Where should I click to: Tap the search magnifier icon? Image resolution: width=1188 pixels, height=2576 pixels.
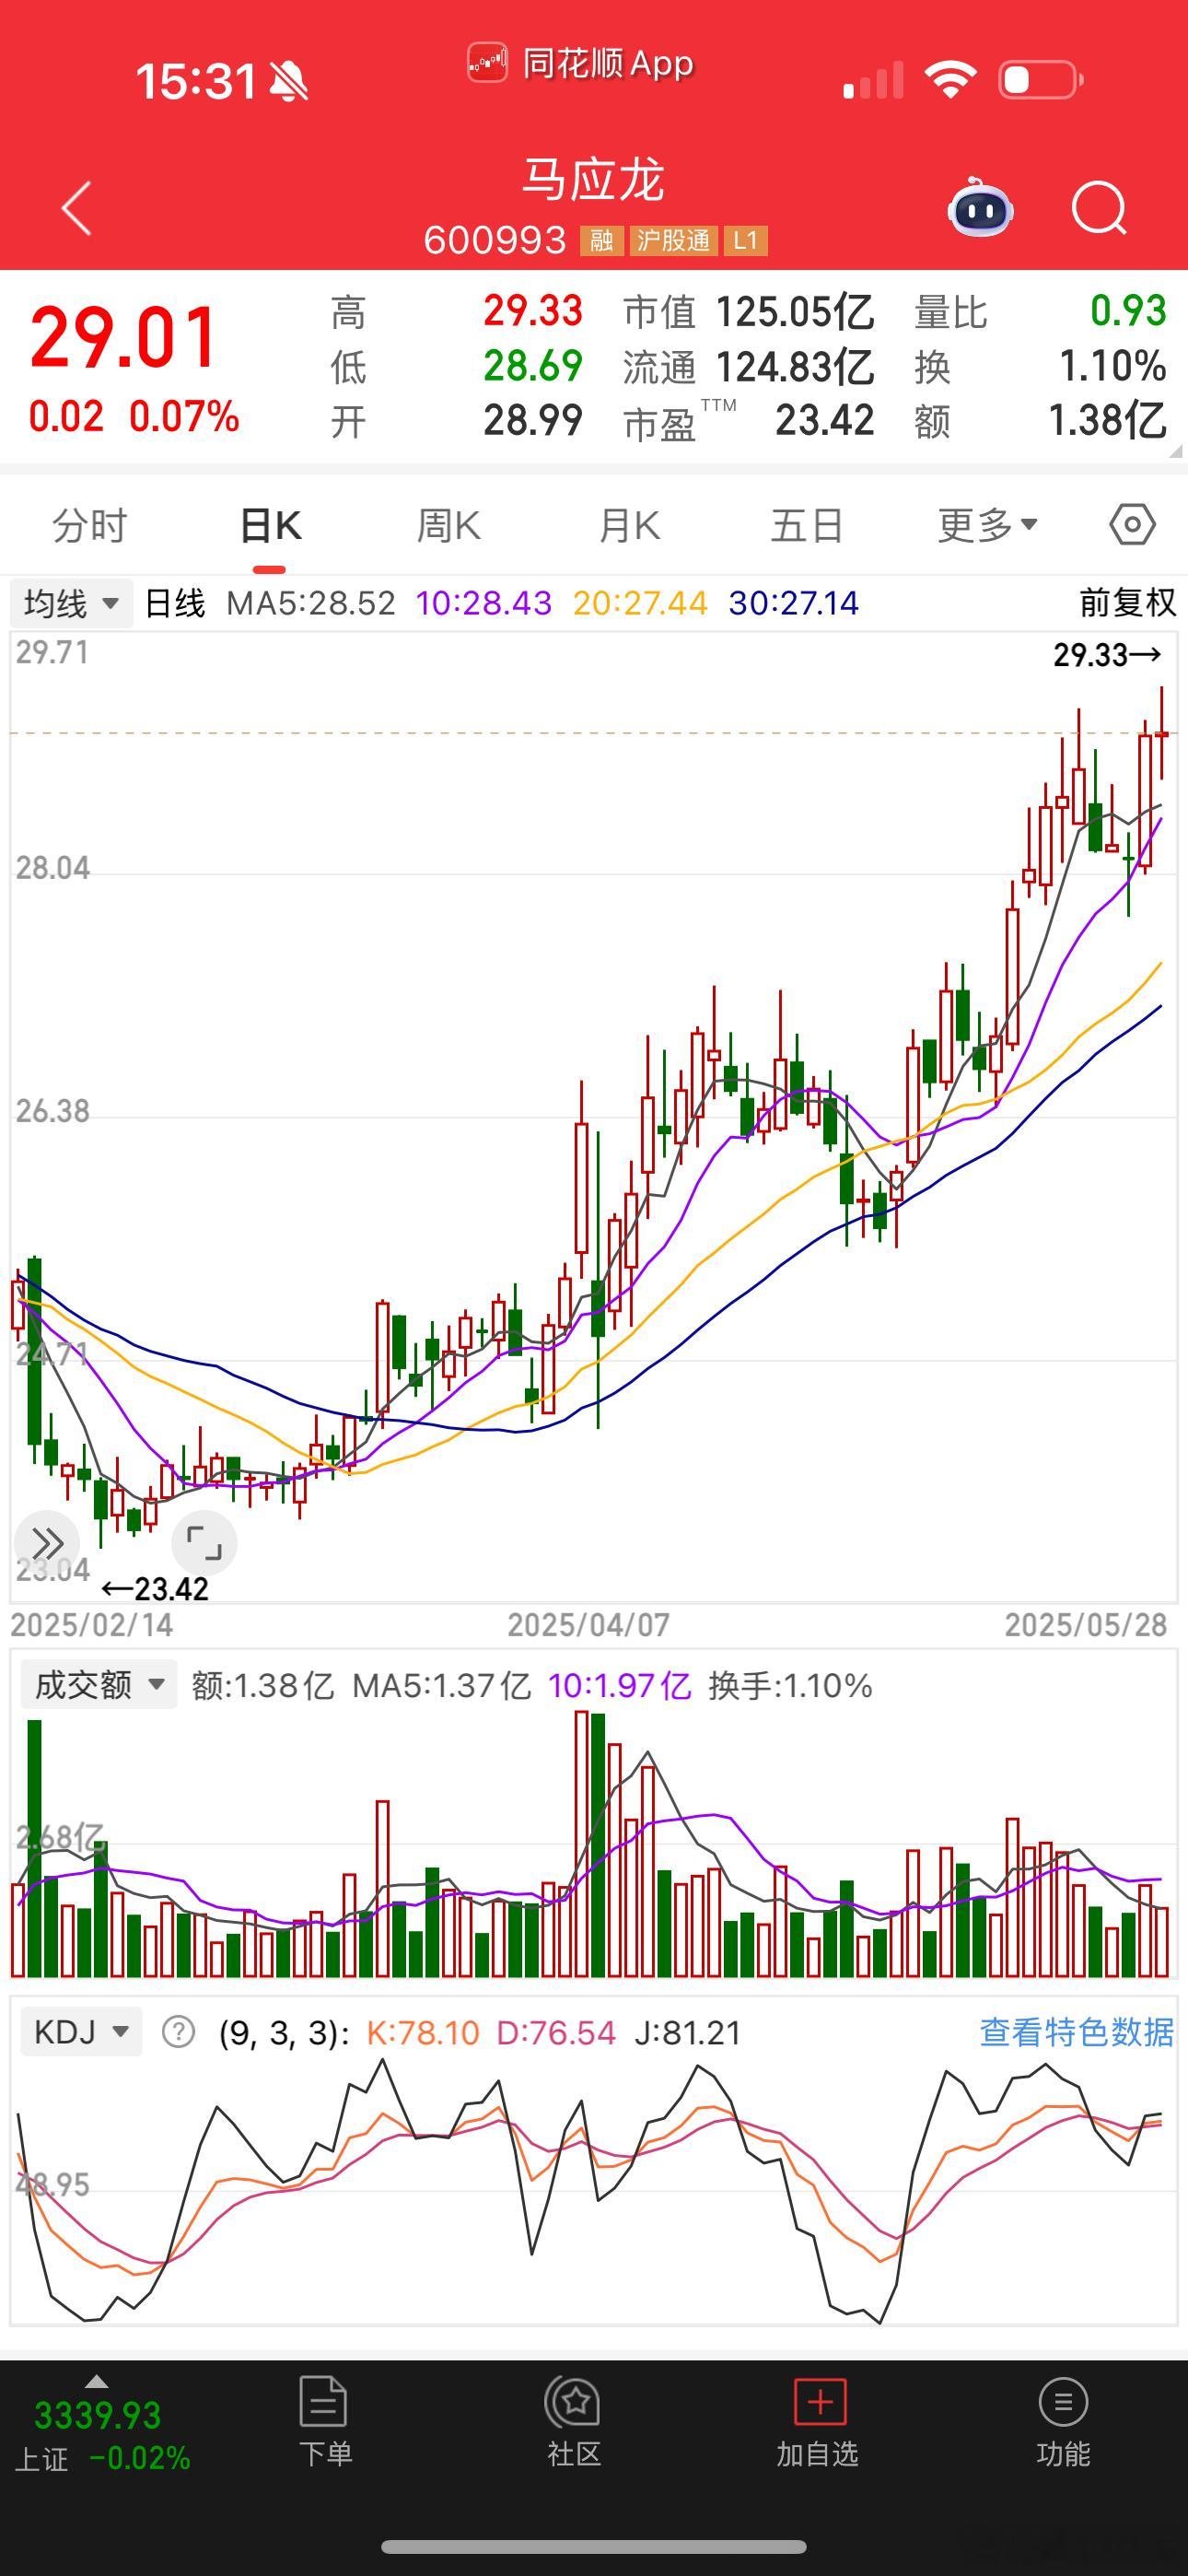point(1098,208)
